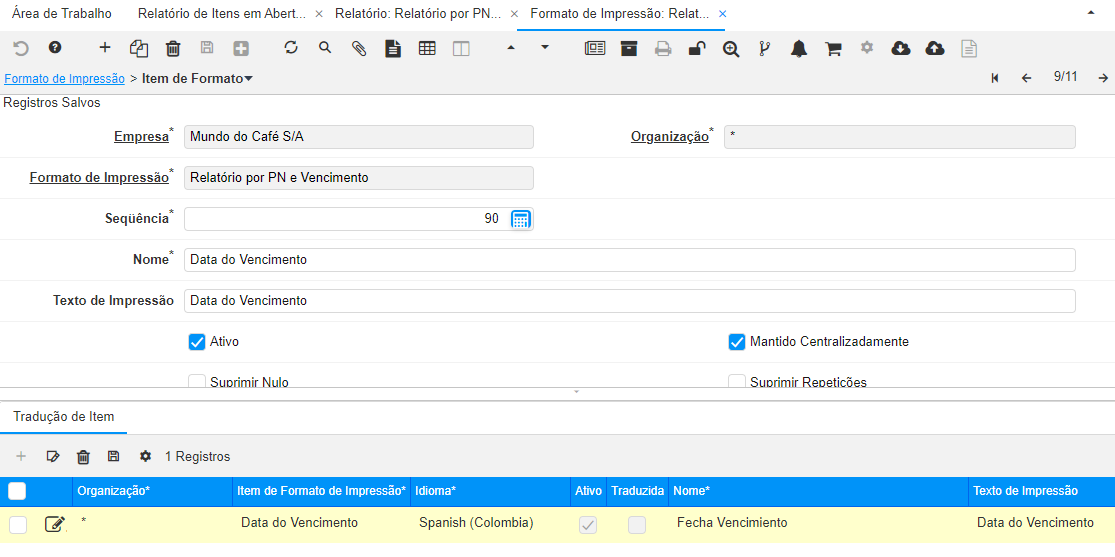Open detail tab gear customize icon
Viewport: 1115px width, 557px height.
146,456
